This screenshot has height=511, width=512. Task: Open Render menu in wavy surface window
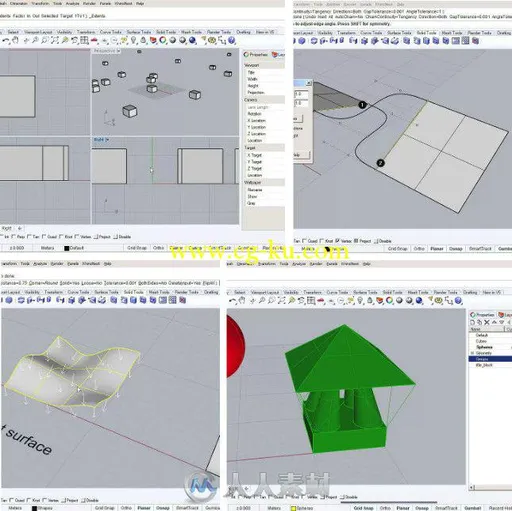point(57,264)
